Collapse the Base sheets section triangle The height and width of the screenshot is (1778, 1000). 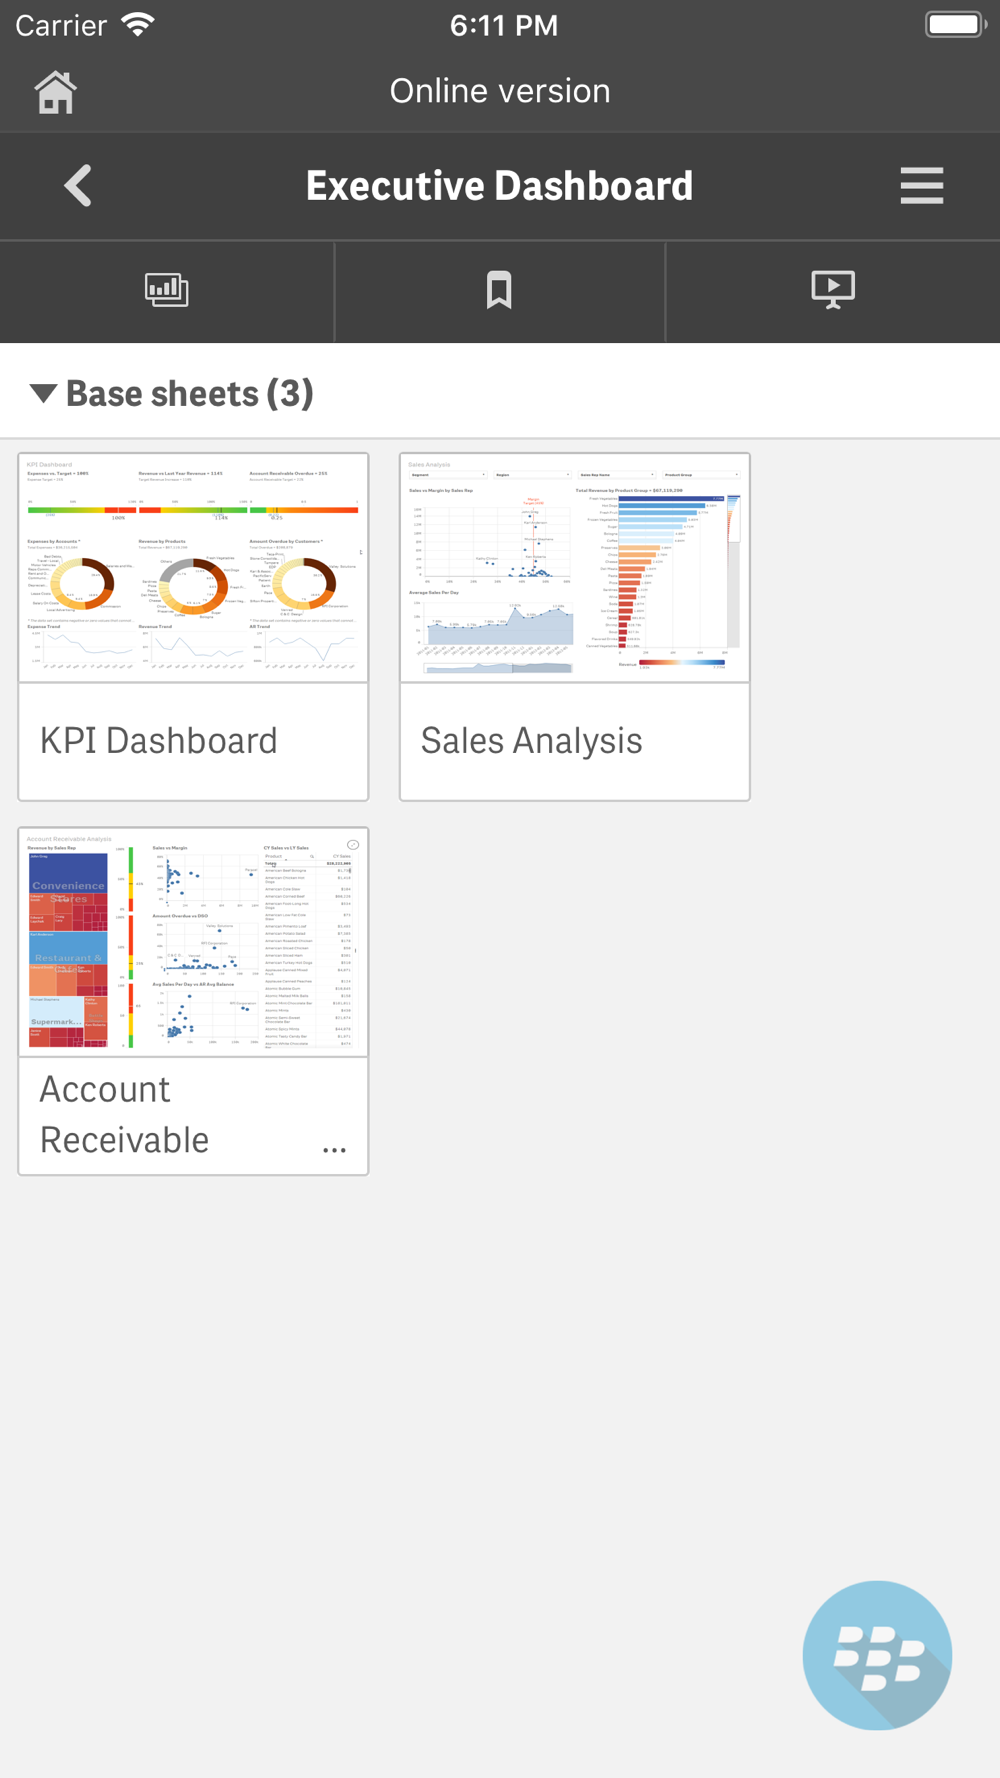[x=43, y=393]
